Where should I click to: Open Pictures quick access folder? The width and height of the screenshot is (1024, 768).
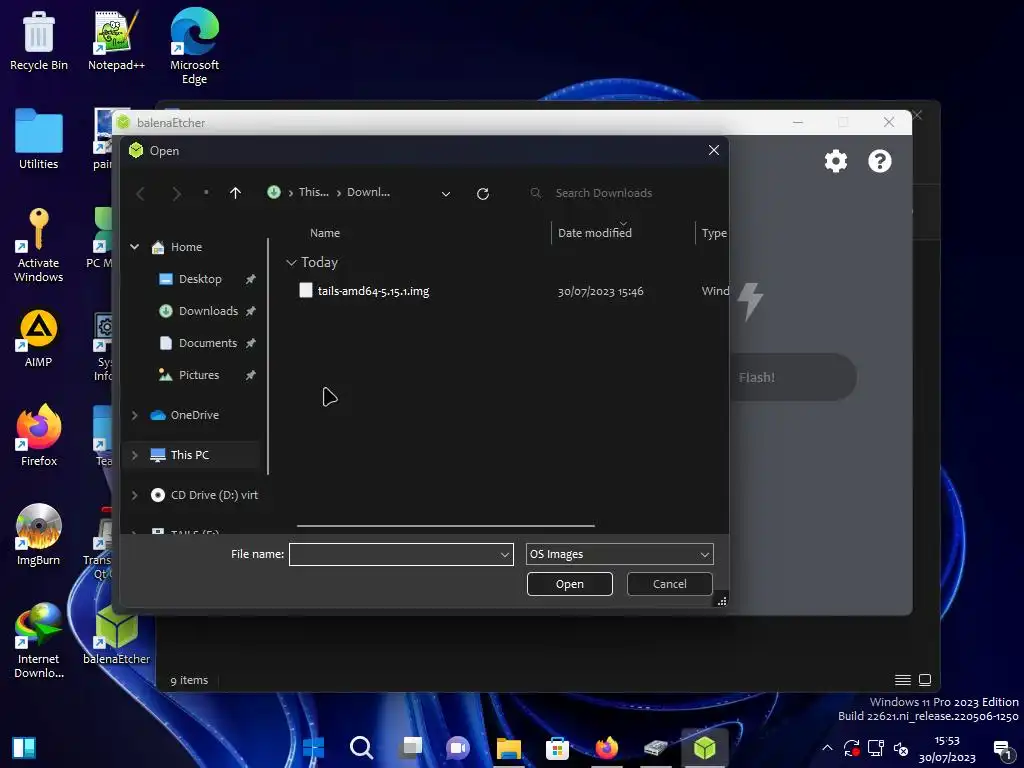click(199, 375)
